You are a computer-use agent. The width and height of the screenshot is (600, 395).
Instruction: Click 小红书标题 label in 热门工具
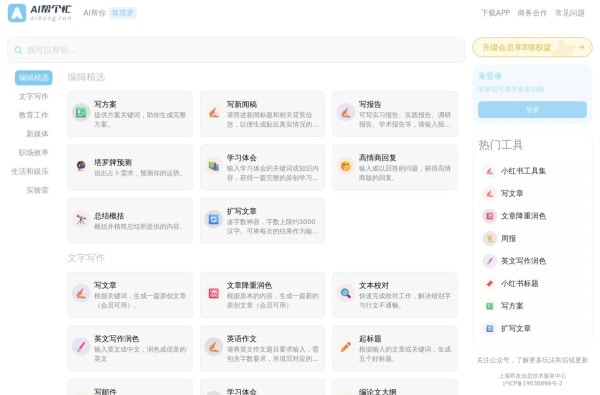tap(520, 284)
